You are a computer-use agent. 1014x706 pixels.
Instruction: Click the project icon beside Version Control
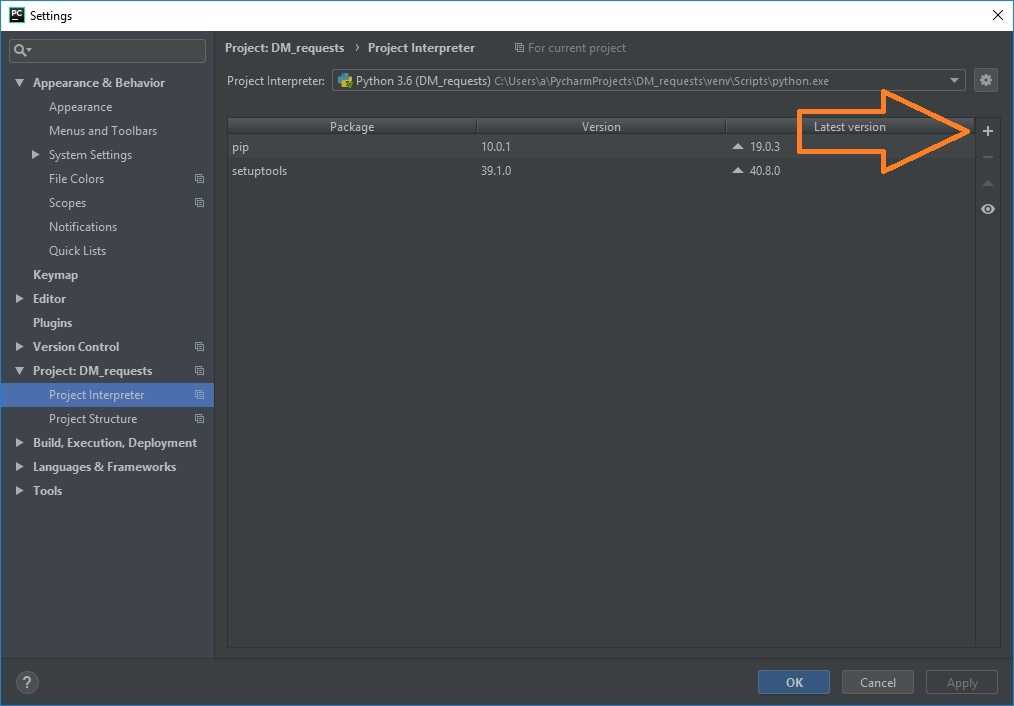pos(199,347)
